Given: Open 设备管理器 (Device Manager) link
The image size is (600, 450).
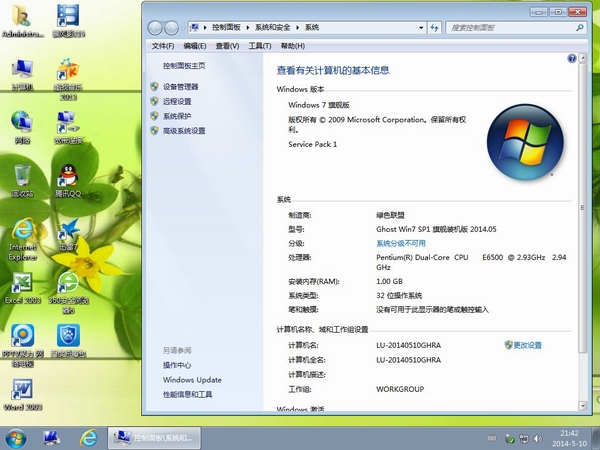Looking at the screenshot, I should [181, 87].
